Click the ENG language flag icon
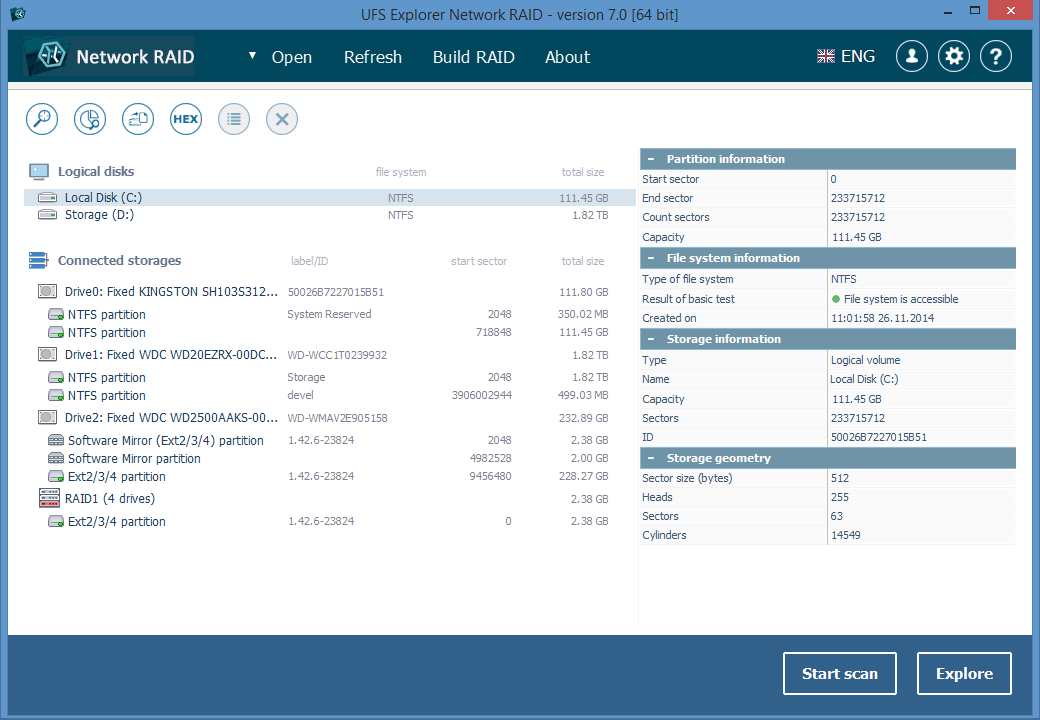 coord(825,56)
